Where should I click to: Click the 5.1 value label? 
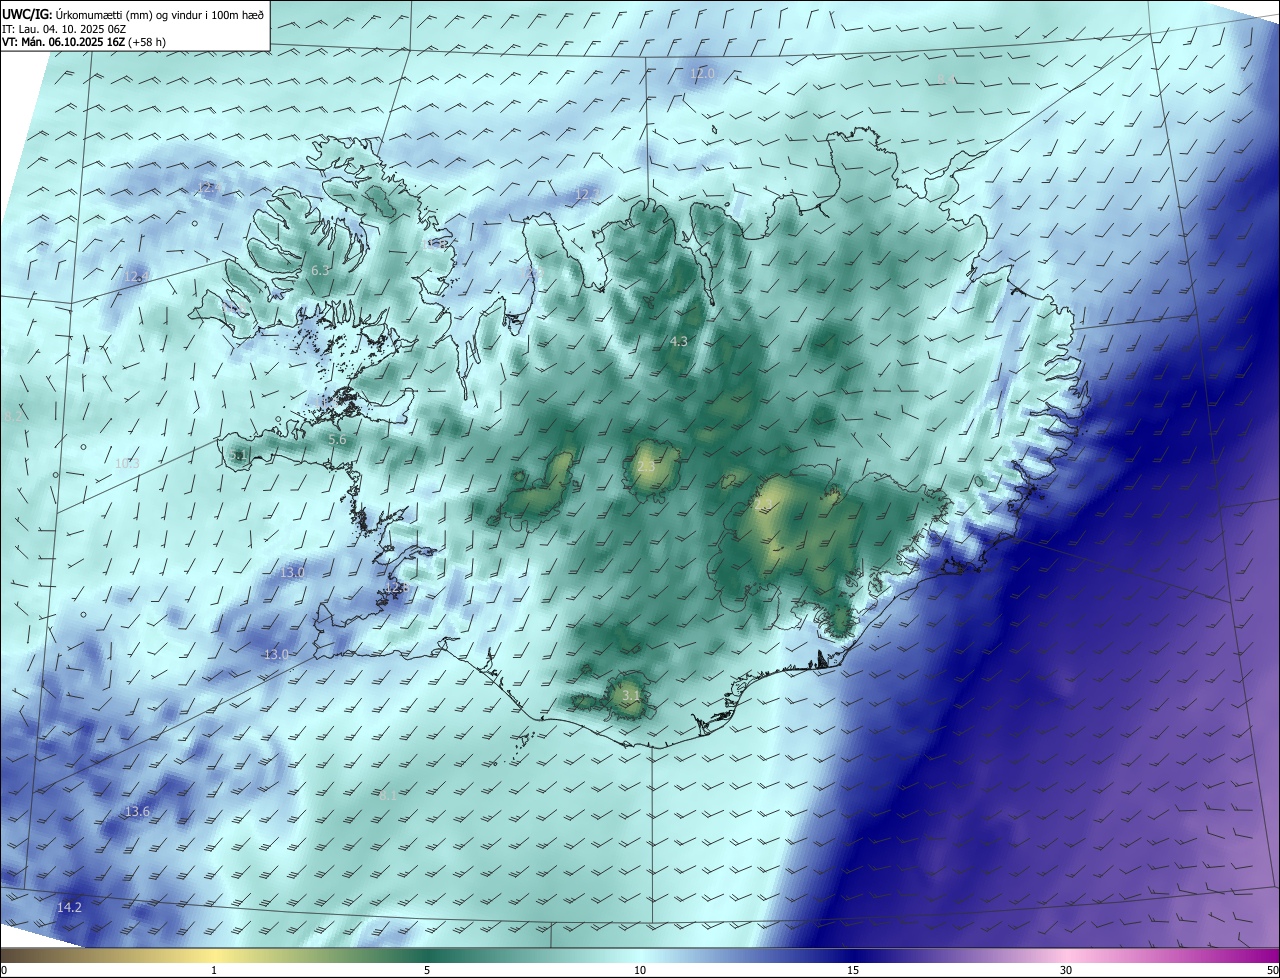pos(237,455)
